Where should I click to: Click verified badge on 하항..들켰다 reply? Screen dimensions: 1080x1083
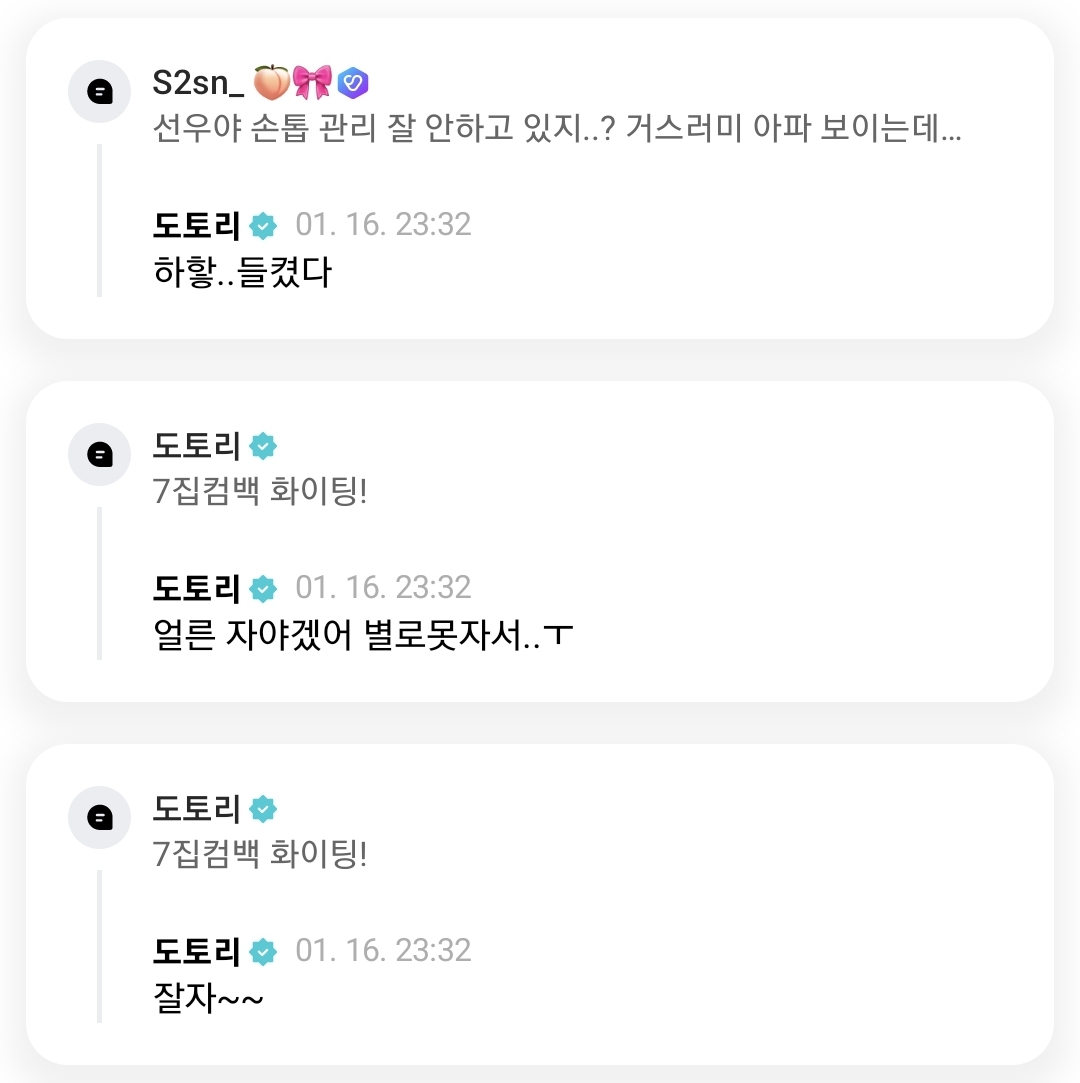pos(263,226)
